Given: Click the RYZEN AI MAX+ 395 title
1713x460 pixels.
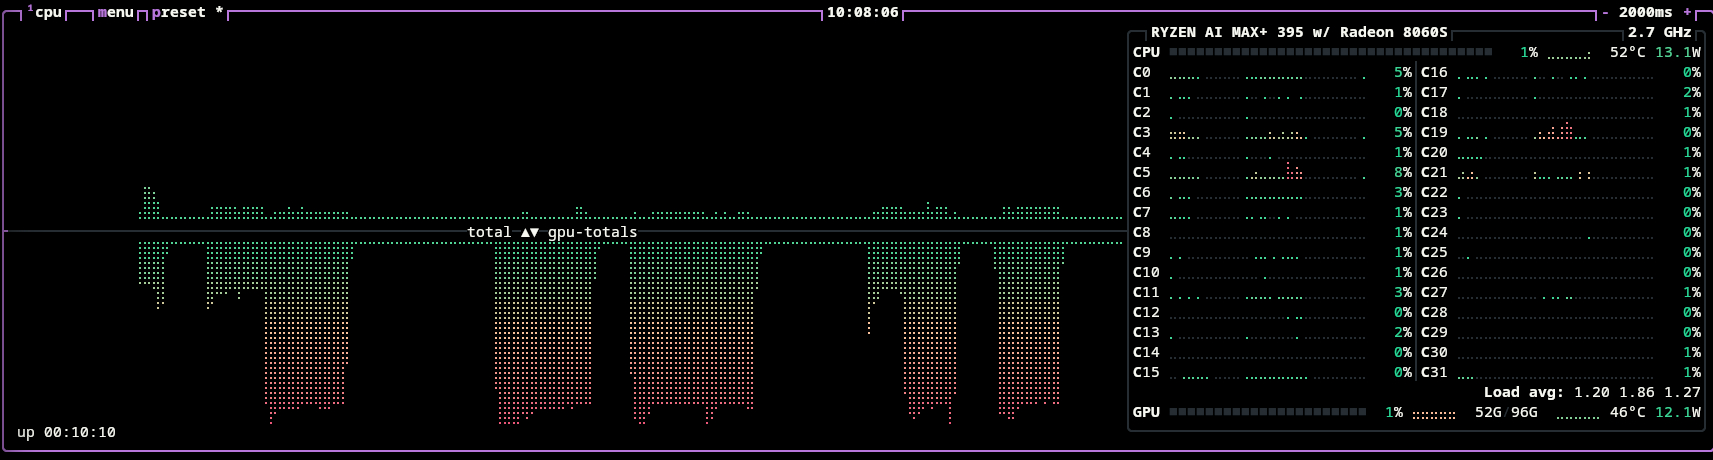Looking at the screenshot, I should pyautogui.click(x=1299, y=32).
